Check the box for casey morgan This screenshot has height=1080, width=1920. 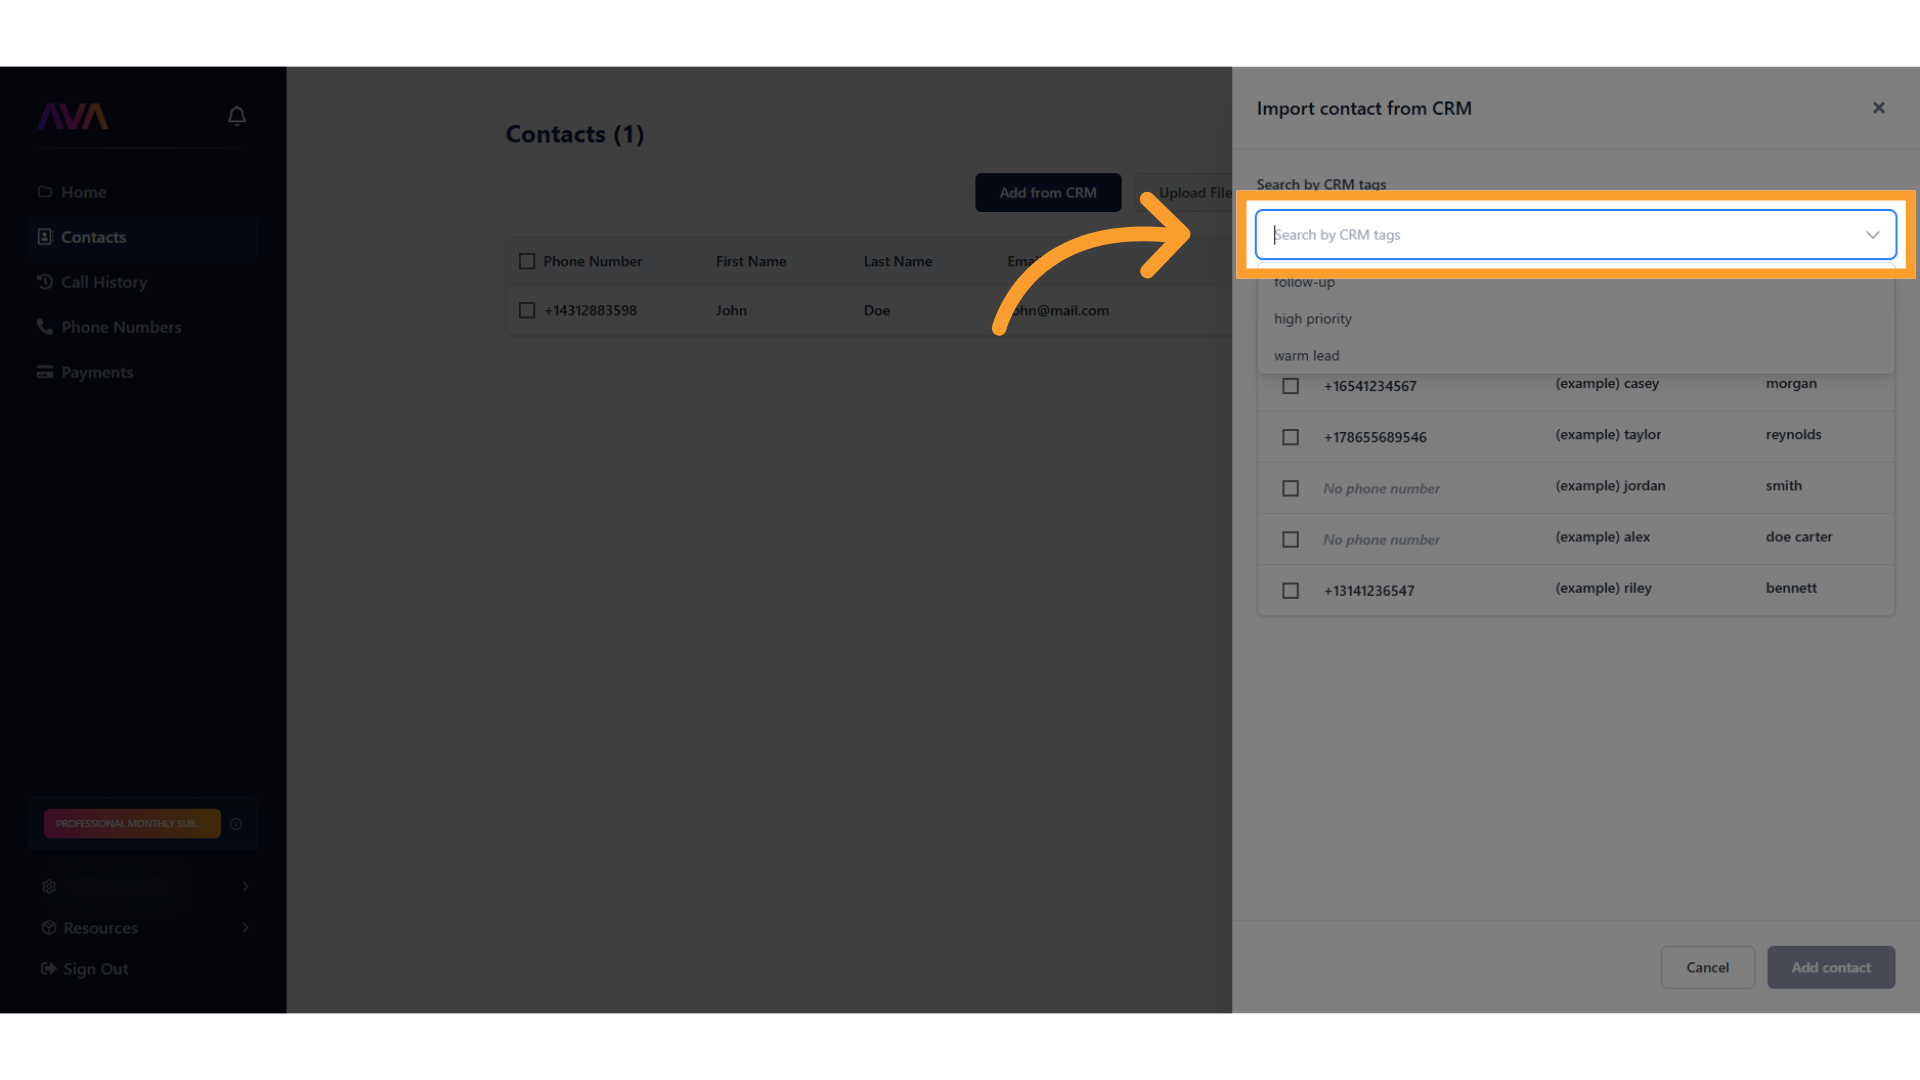tap(1290, 386)
